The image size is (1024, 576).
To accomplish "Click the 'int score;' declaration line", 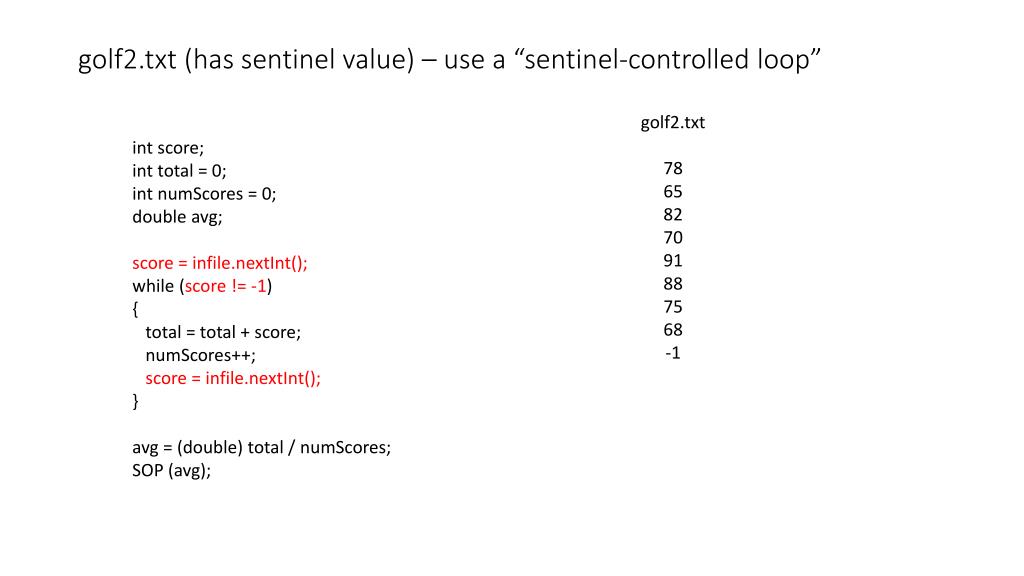I will 167,148.
